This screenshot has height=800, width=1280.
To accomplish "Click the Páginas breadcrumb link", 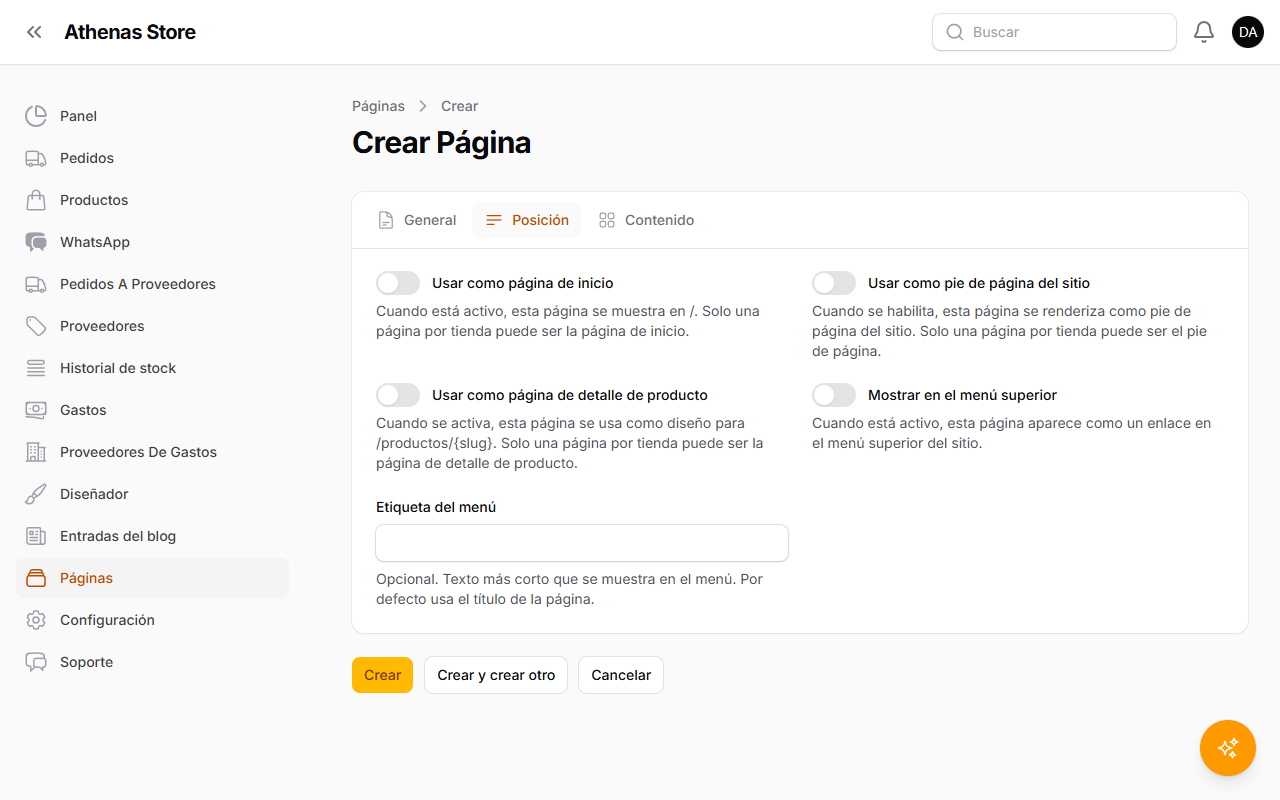I will 378,106.
